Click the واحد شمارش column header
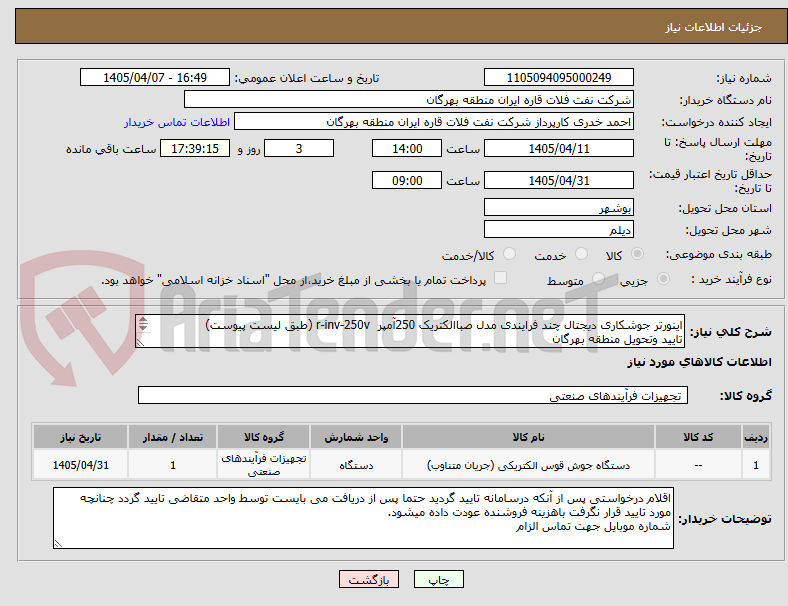 tap(356, 437)
